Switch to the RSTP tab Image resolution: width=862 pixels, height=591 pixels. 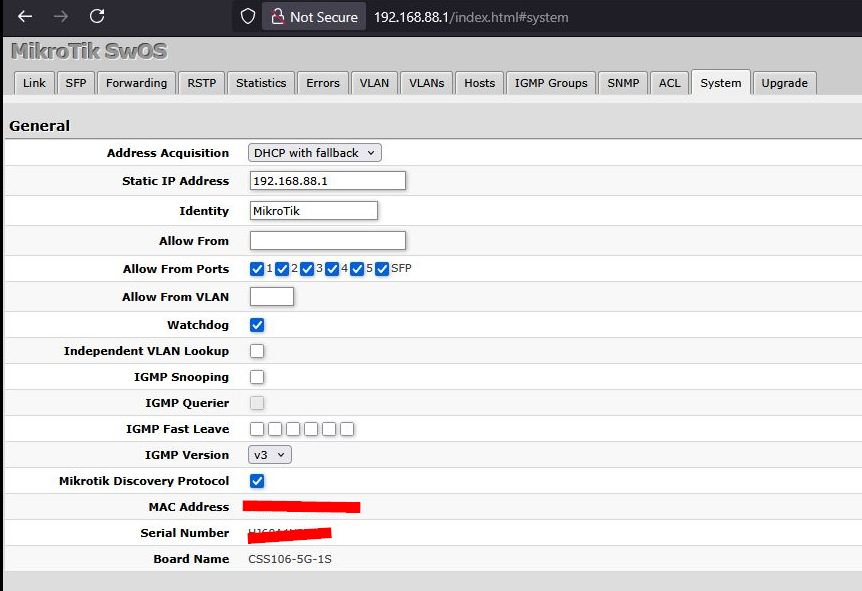202,83
